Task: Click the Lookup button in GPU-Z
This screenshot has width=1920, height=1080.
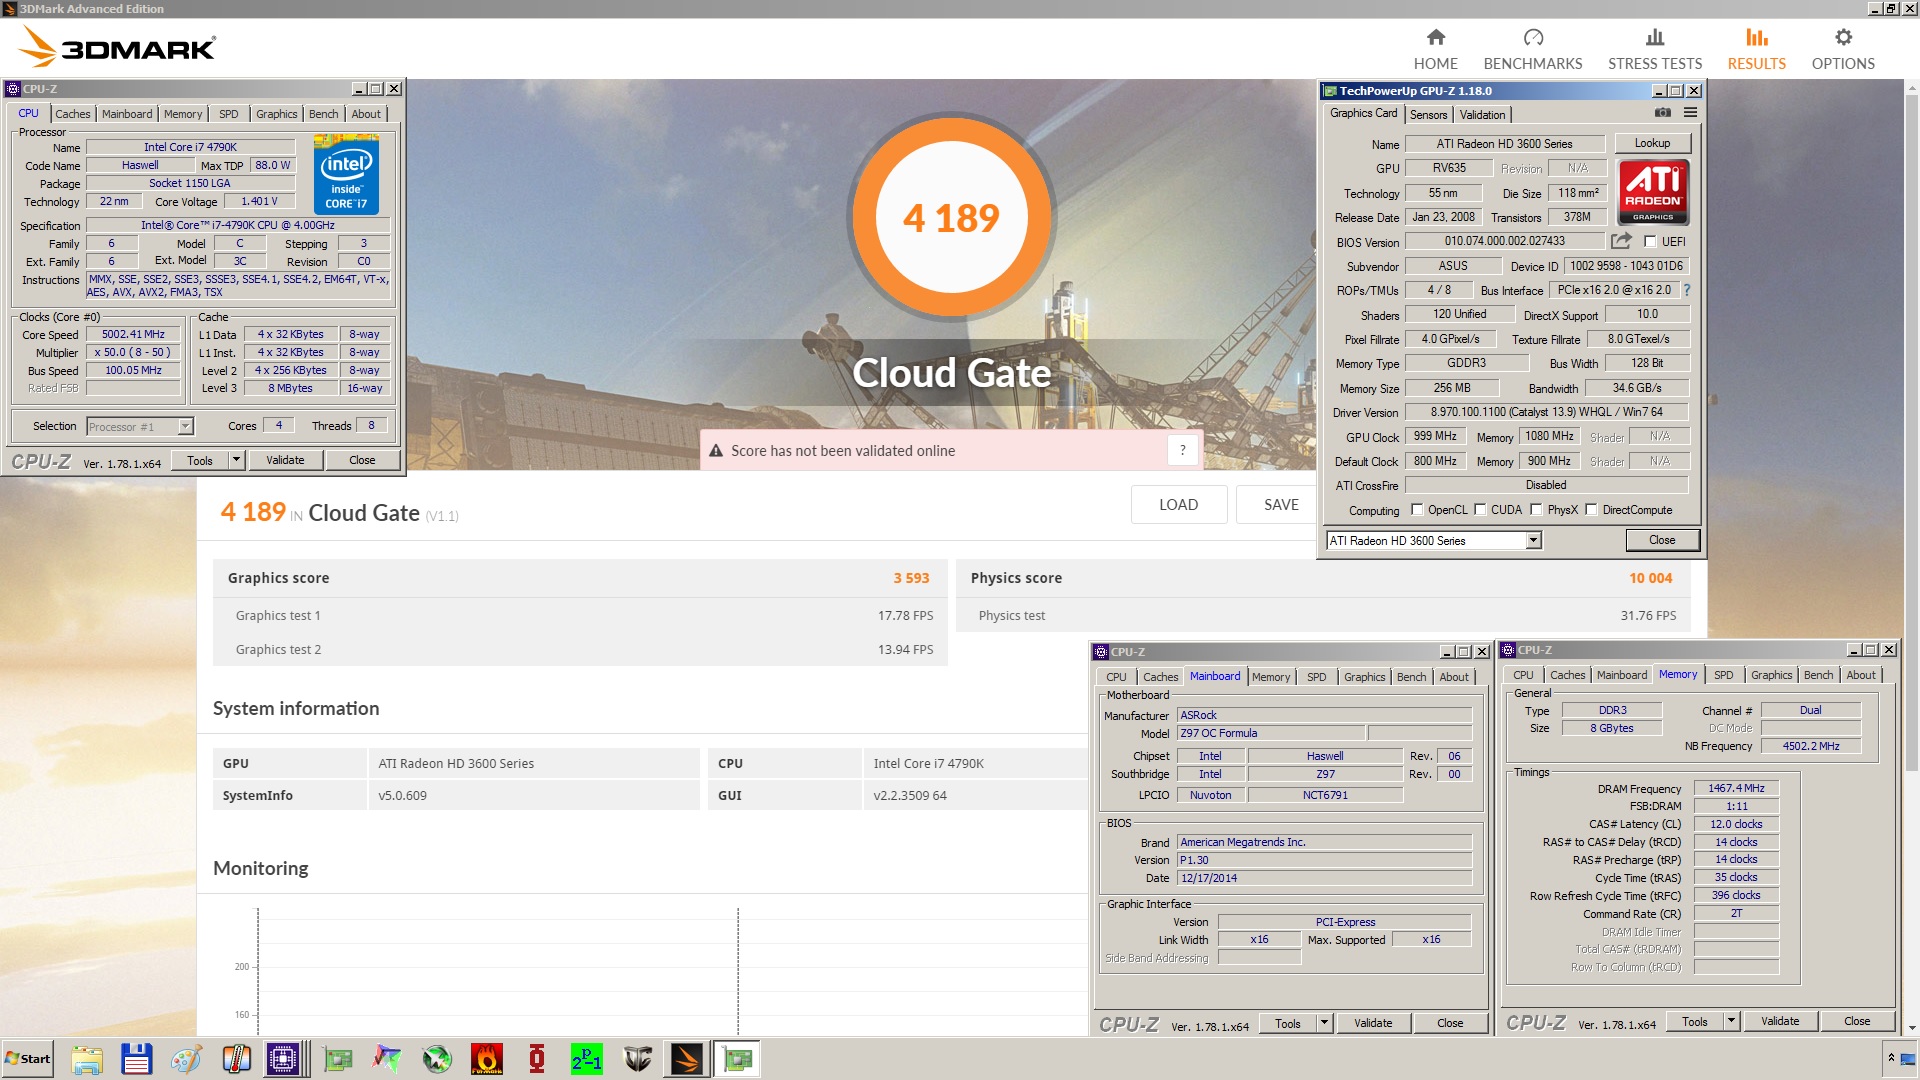Action: click(x=1652, y=143)
